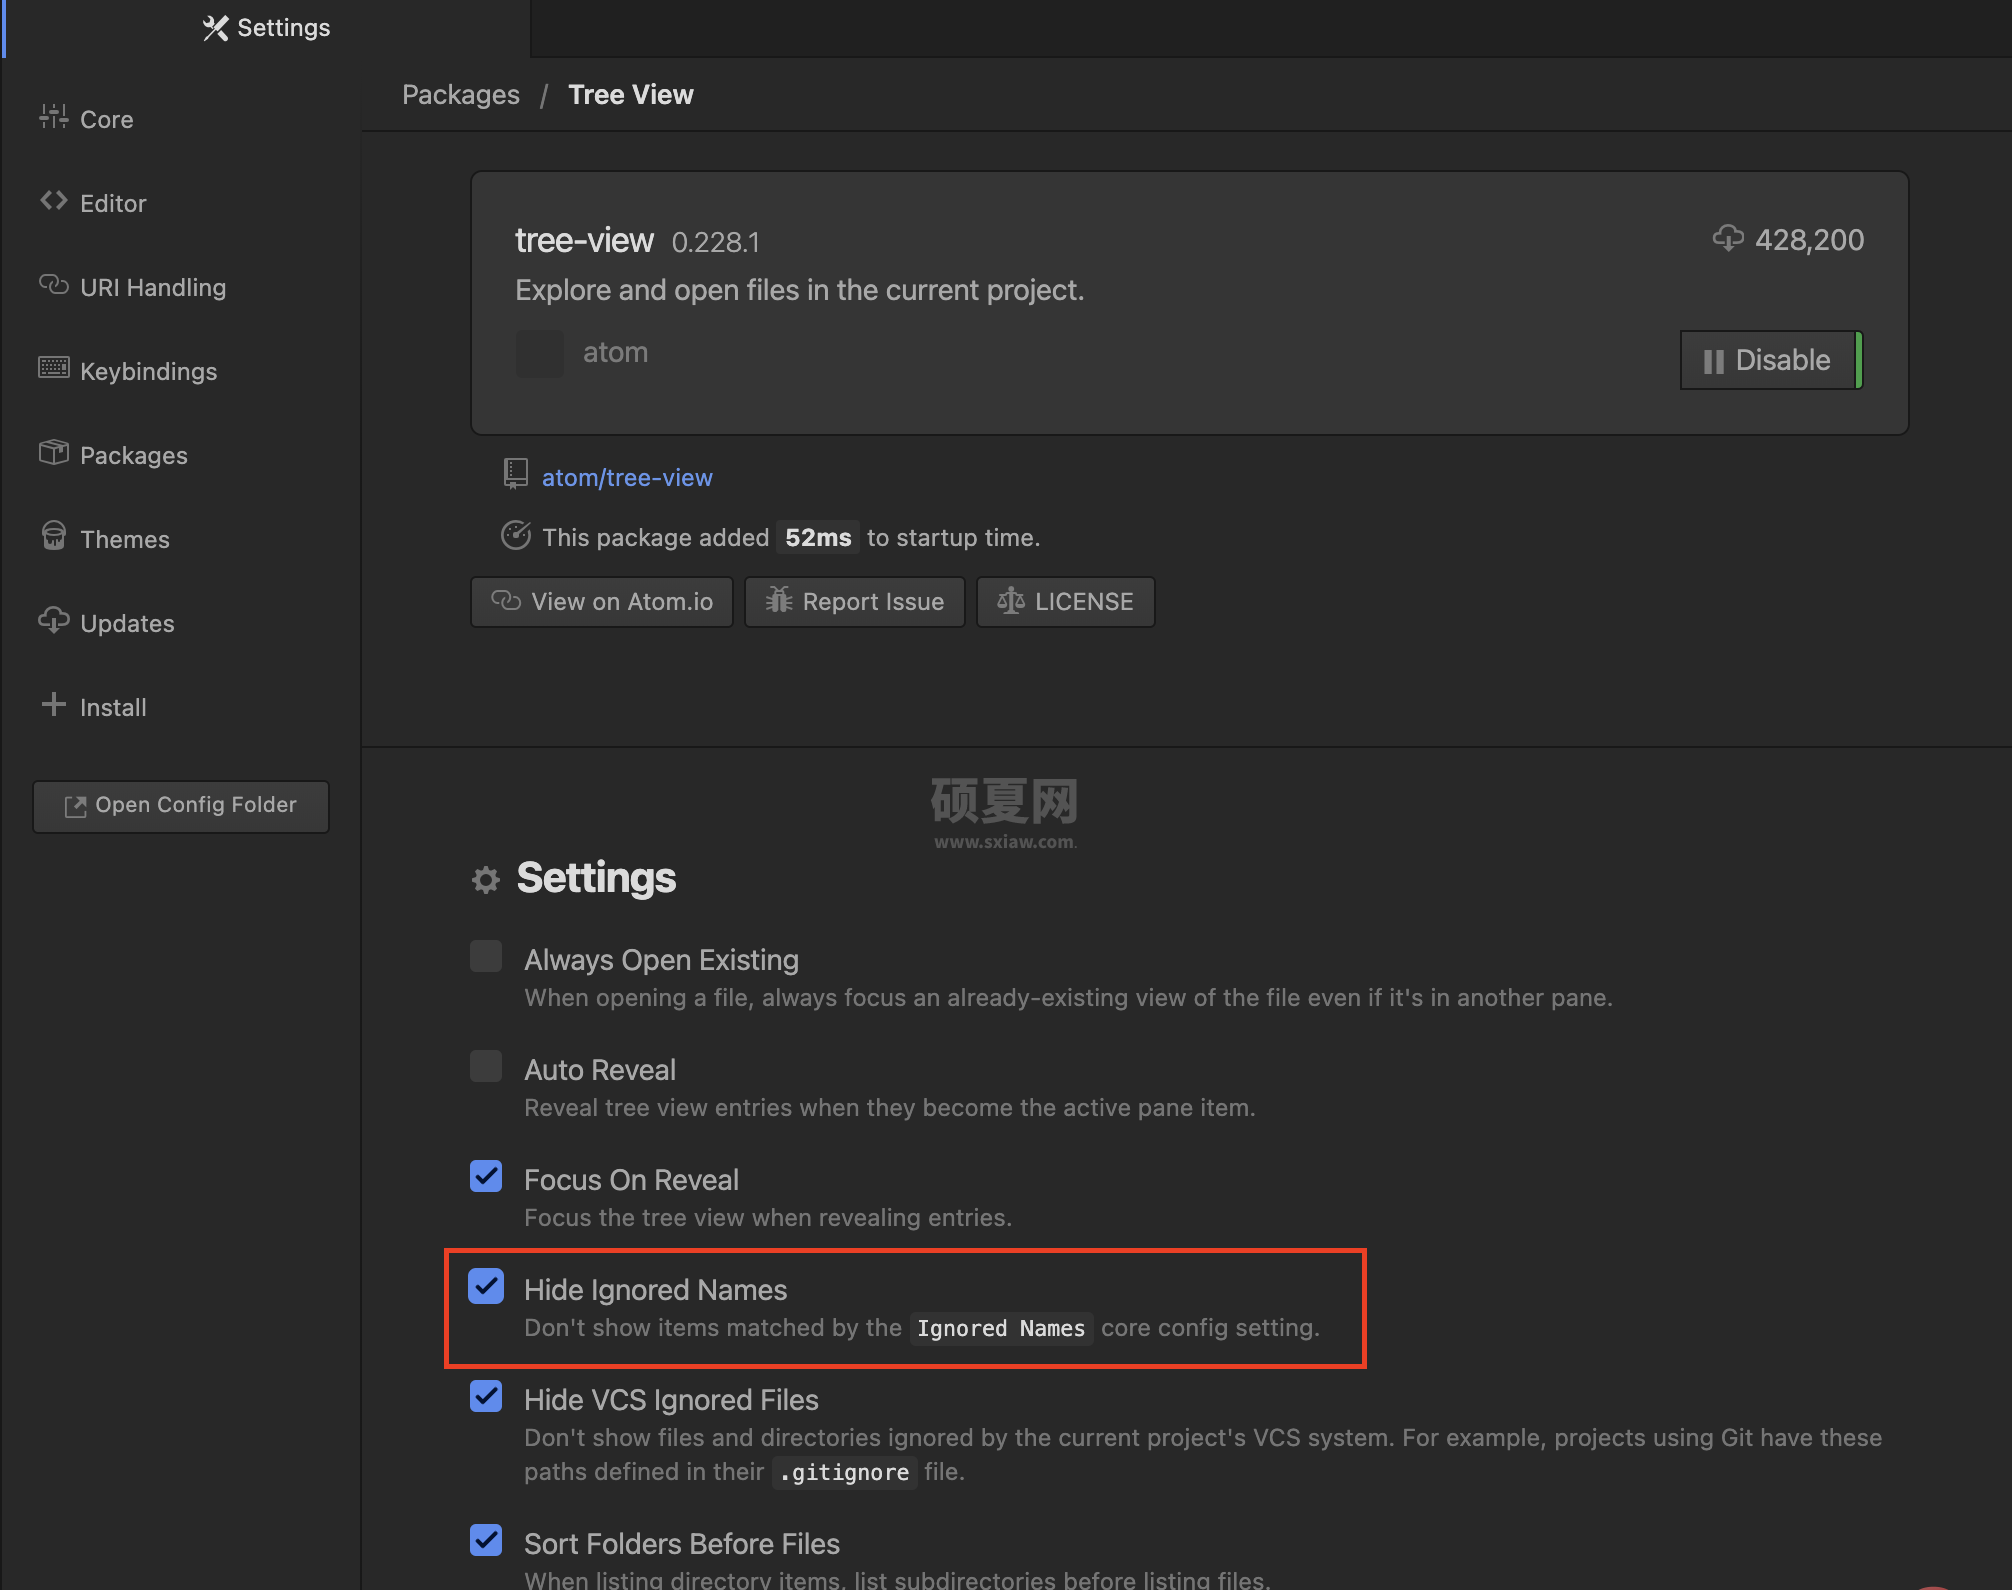This screenshot has height=1590, width=2012.
Task: Click the Core sliders icon
Action: coord(54,118)
